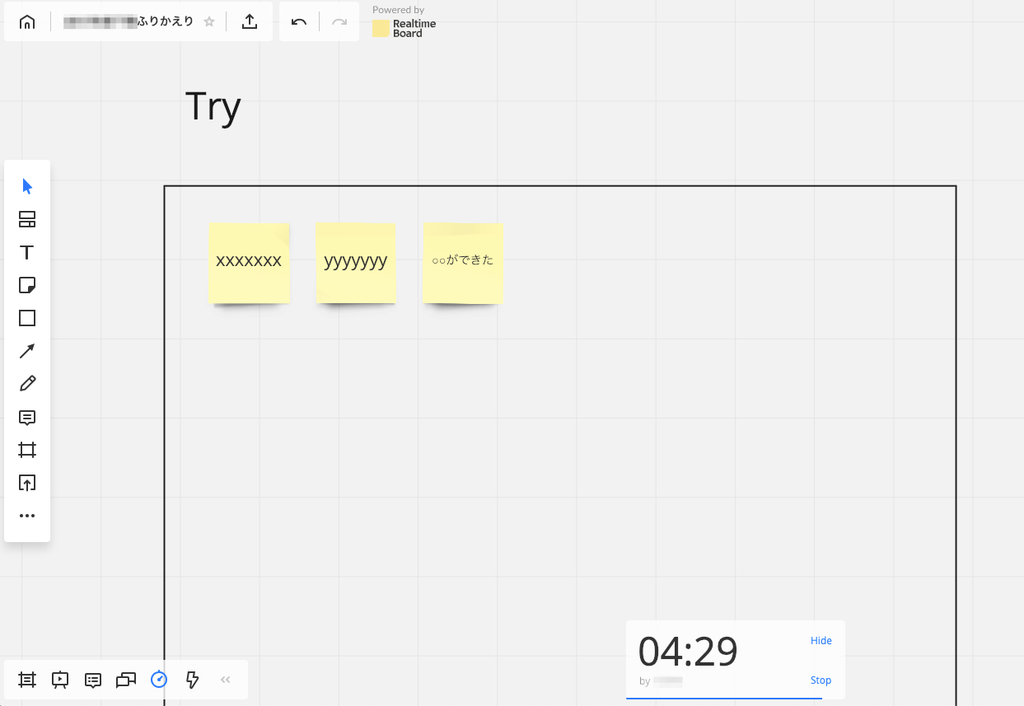The width and height of the screenshot is (1024, 706).
Task: Pick the Sticky note tool
Action: 27,286
